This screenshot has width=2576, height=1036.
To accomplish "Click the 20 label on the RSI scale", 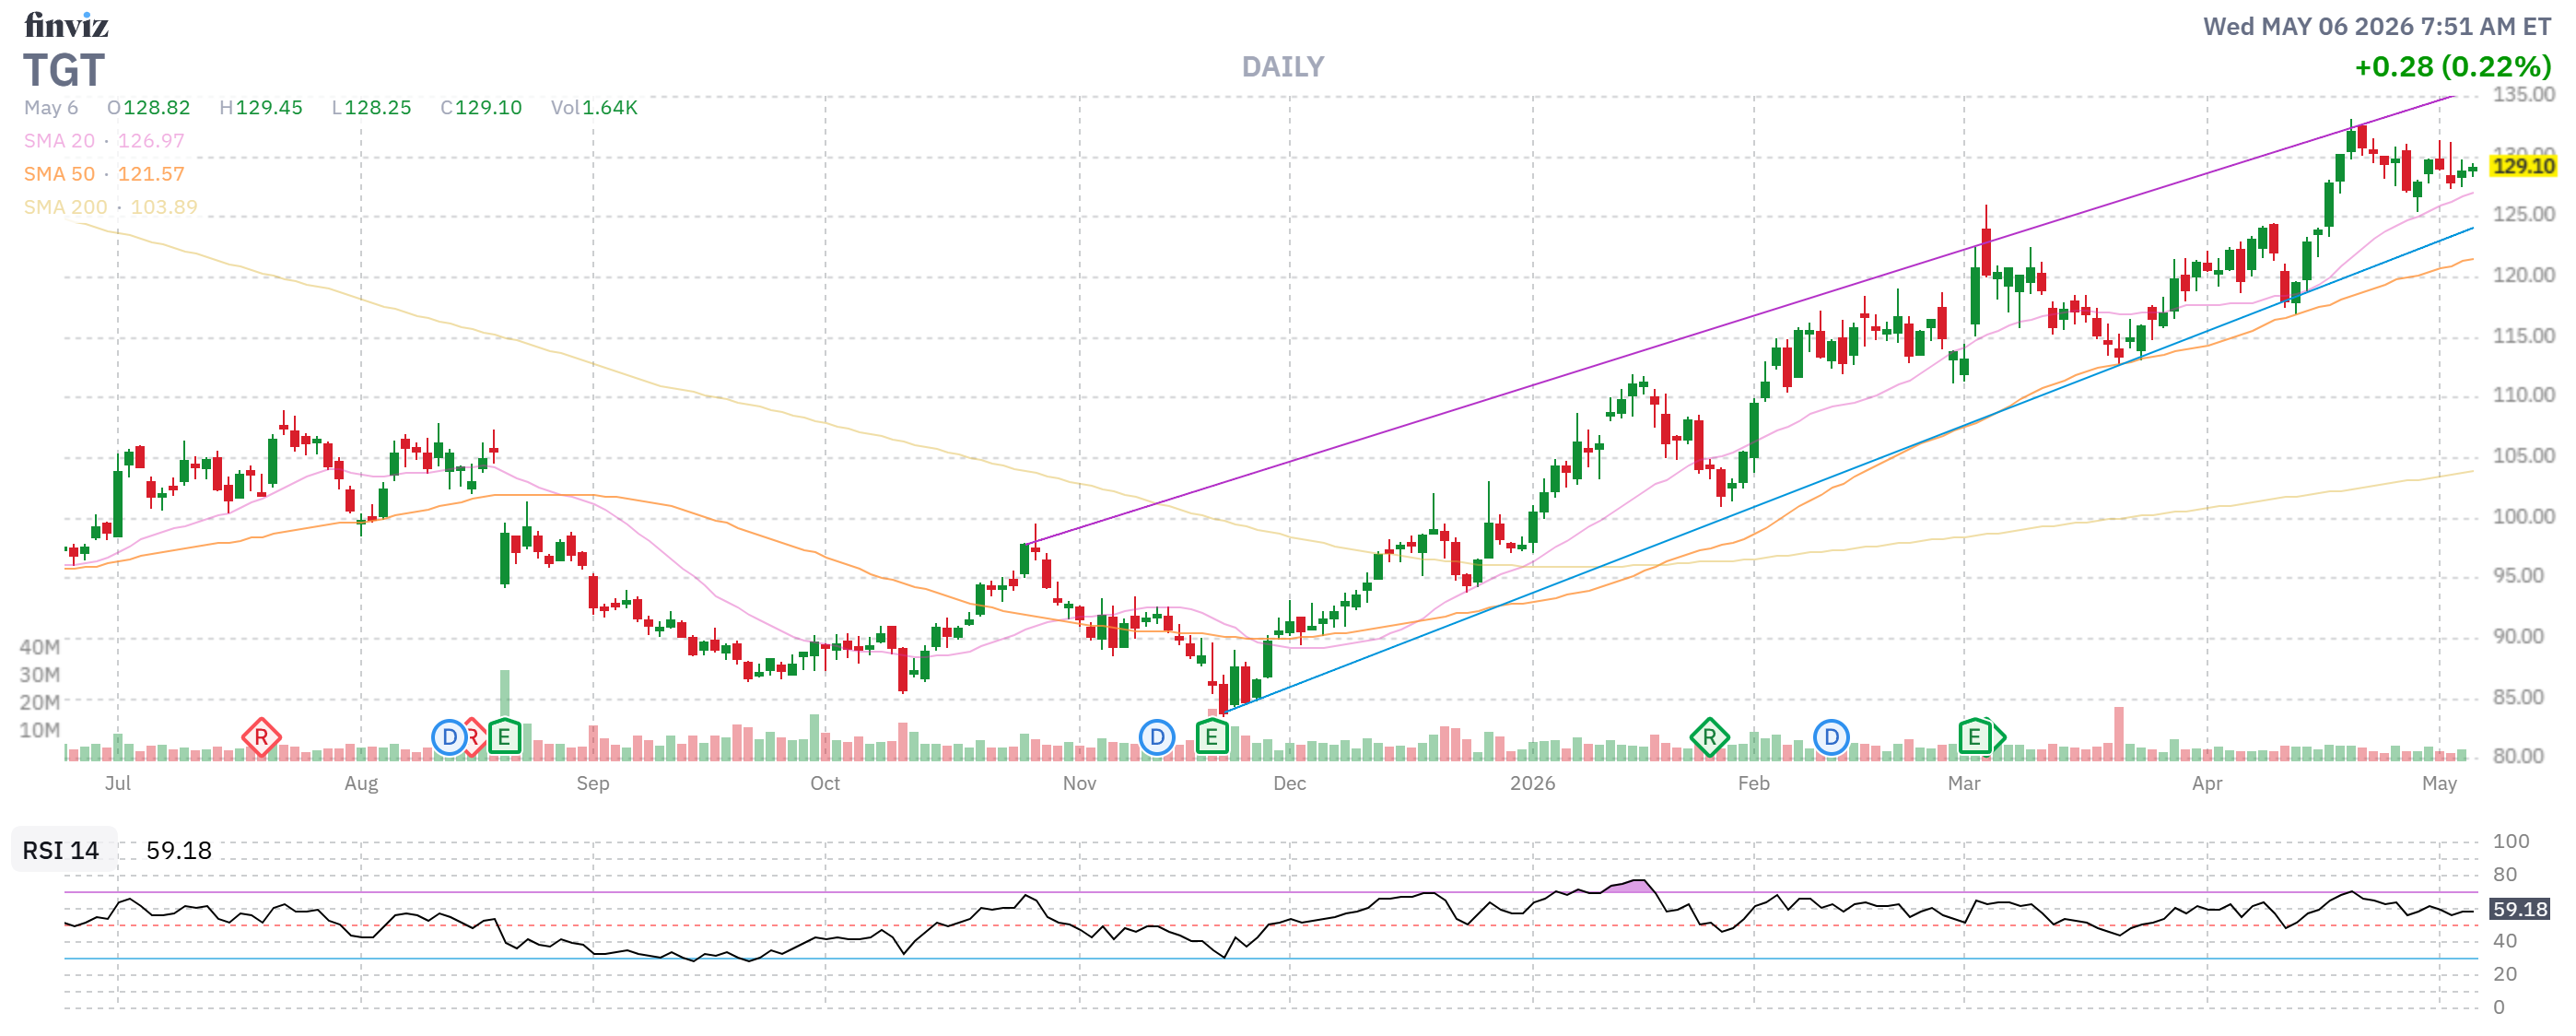I will (2505, 975).
